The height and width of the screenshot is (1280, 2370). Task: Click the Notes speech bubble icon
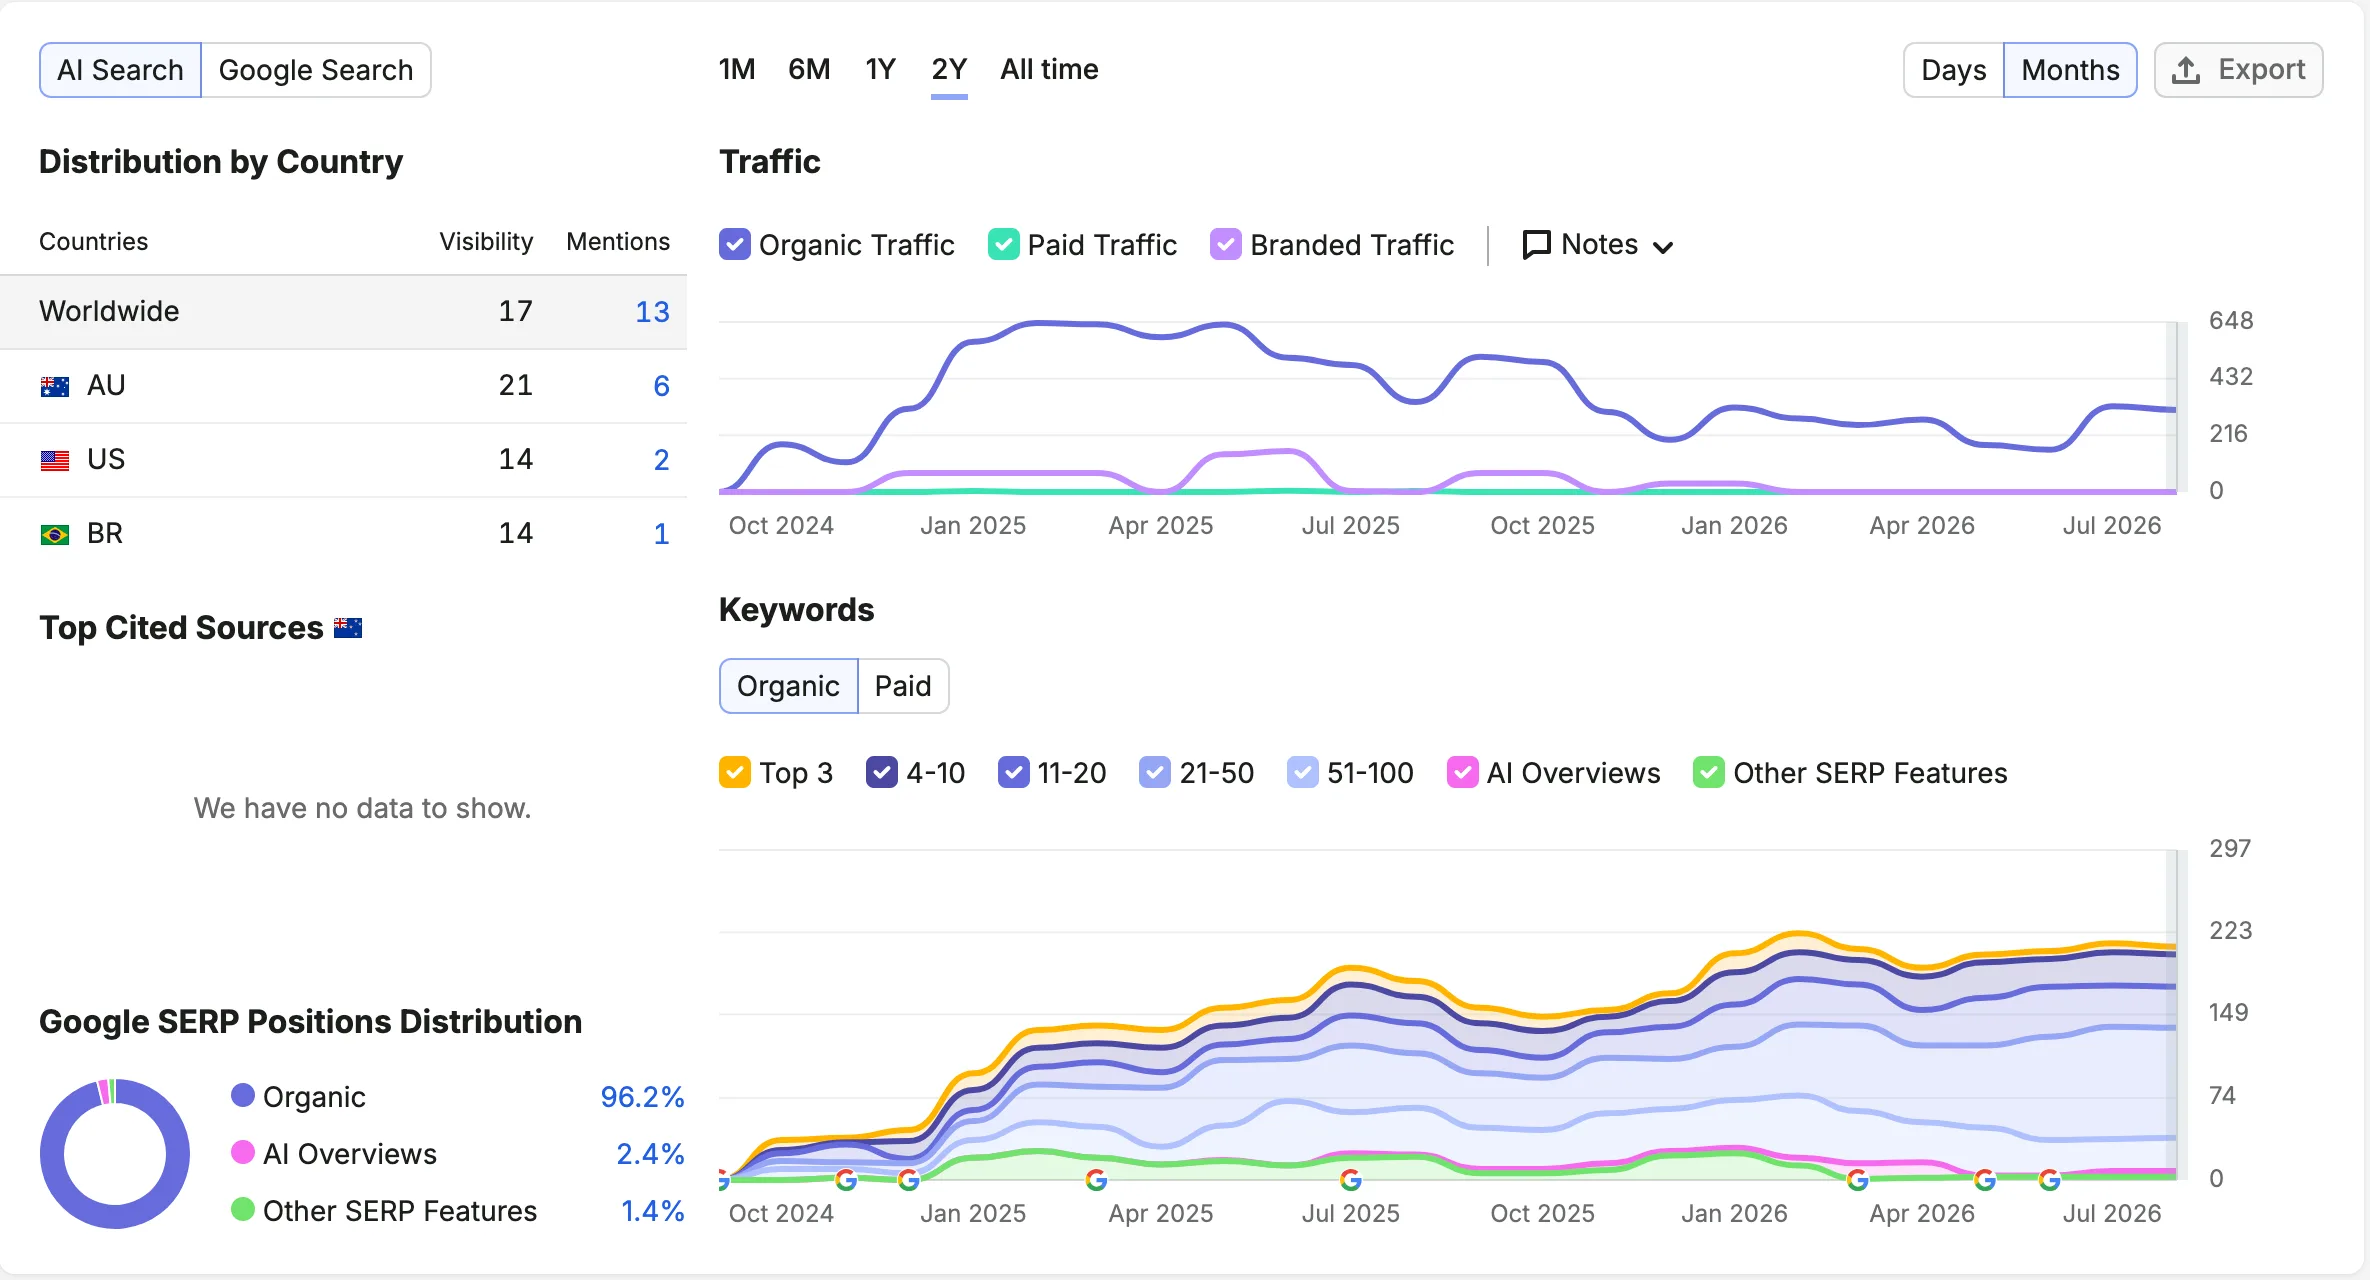click(x=1536, y=245)
